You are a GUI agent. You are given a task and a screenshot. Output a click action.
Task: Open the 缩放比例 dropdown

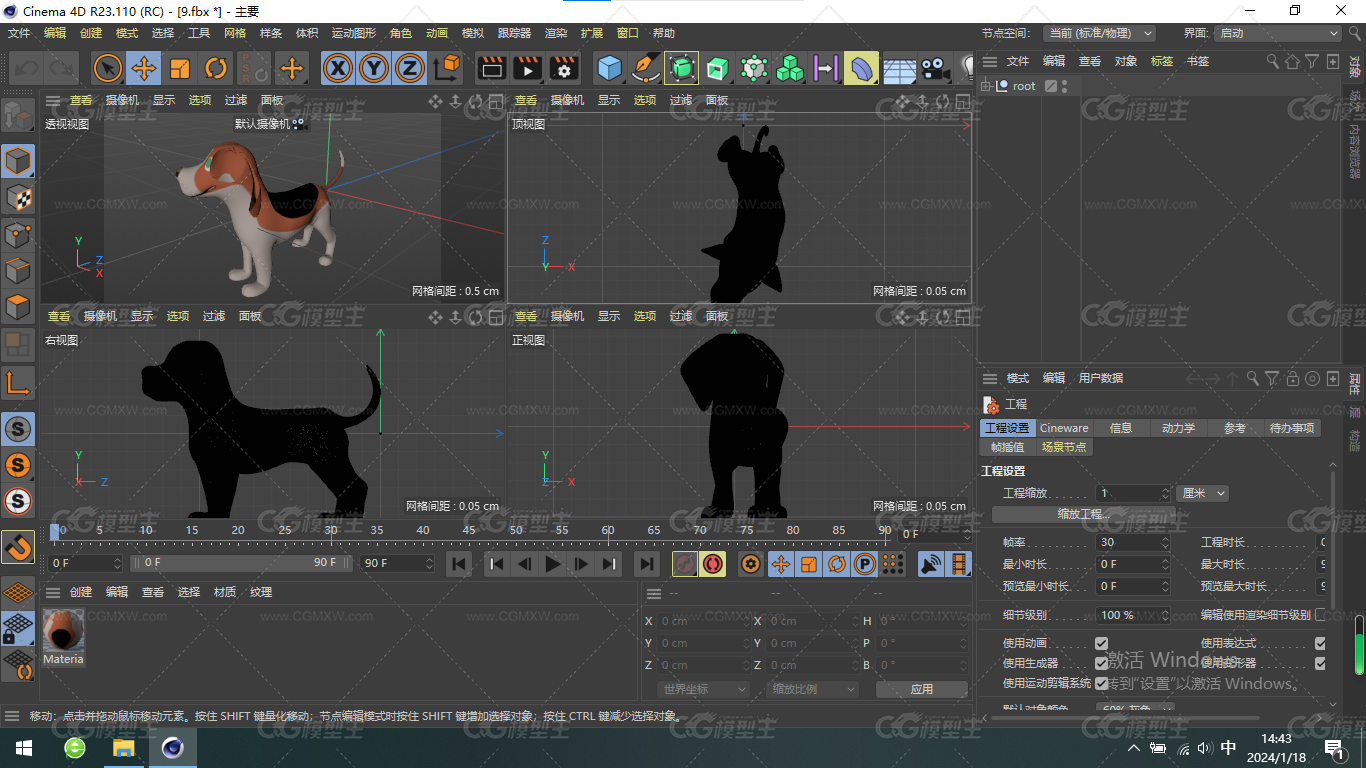click(x=813, y=689)
